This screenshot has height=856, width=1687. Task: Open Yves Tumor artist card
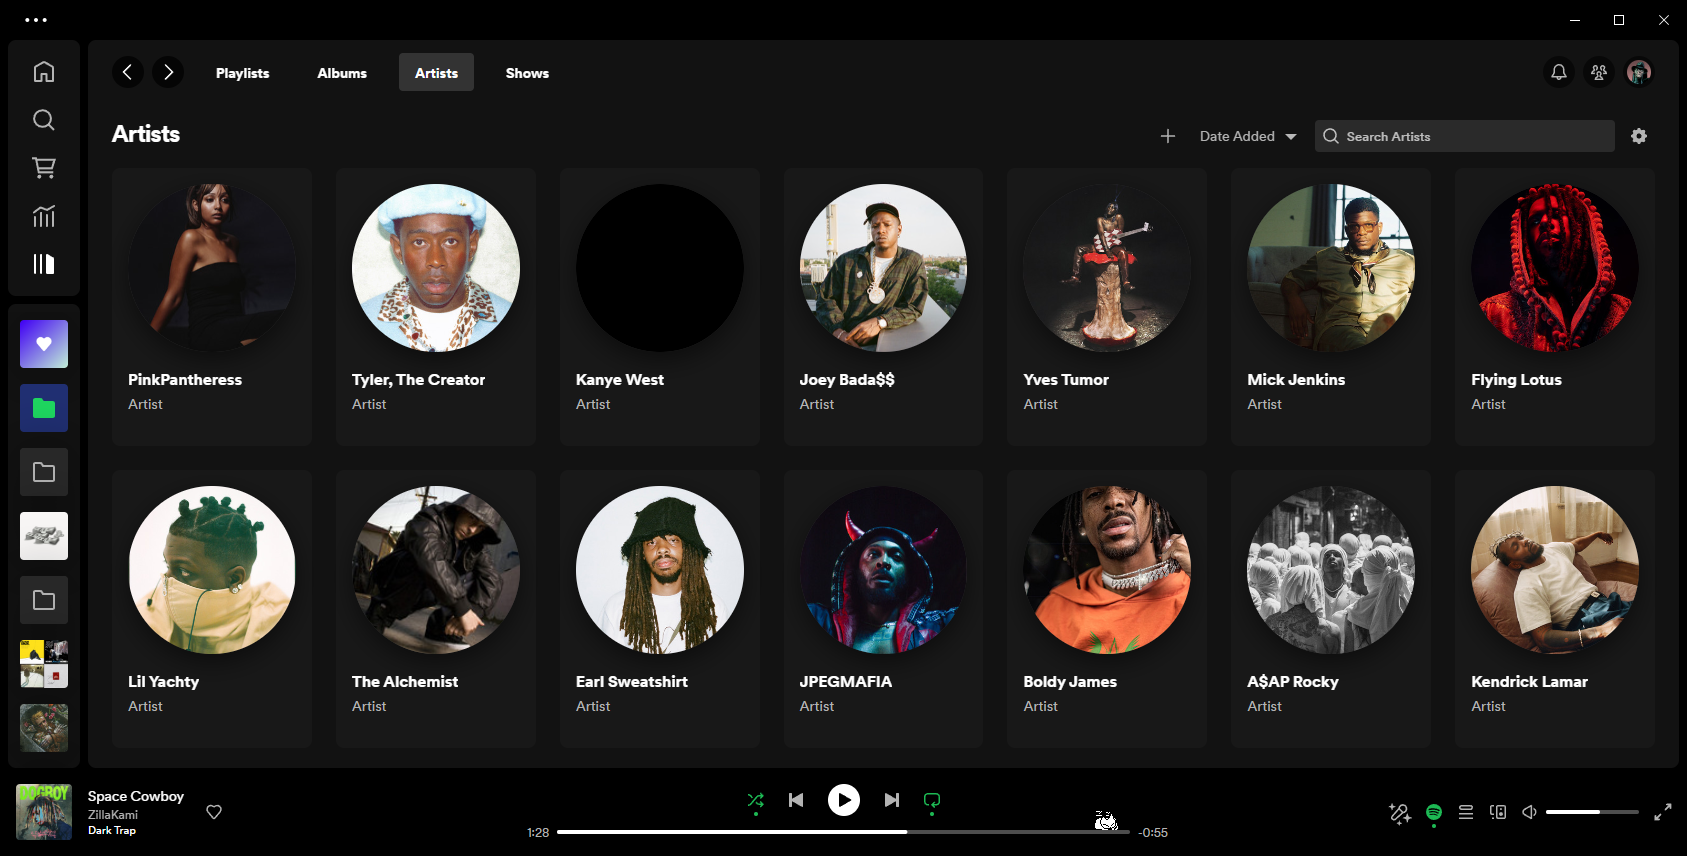(1107, 307)
